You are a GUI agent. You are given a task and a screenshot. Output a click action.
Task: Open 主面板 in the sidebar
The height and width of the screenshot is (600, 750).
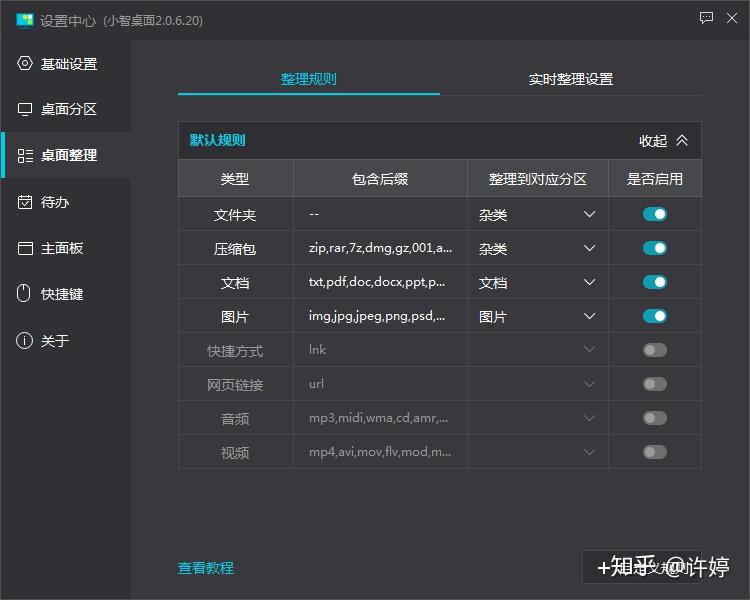pyautogui.click(x=66, y=248)
